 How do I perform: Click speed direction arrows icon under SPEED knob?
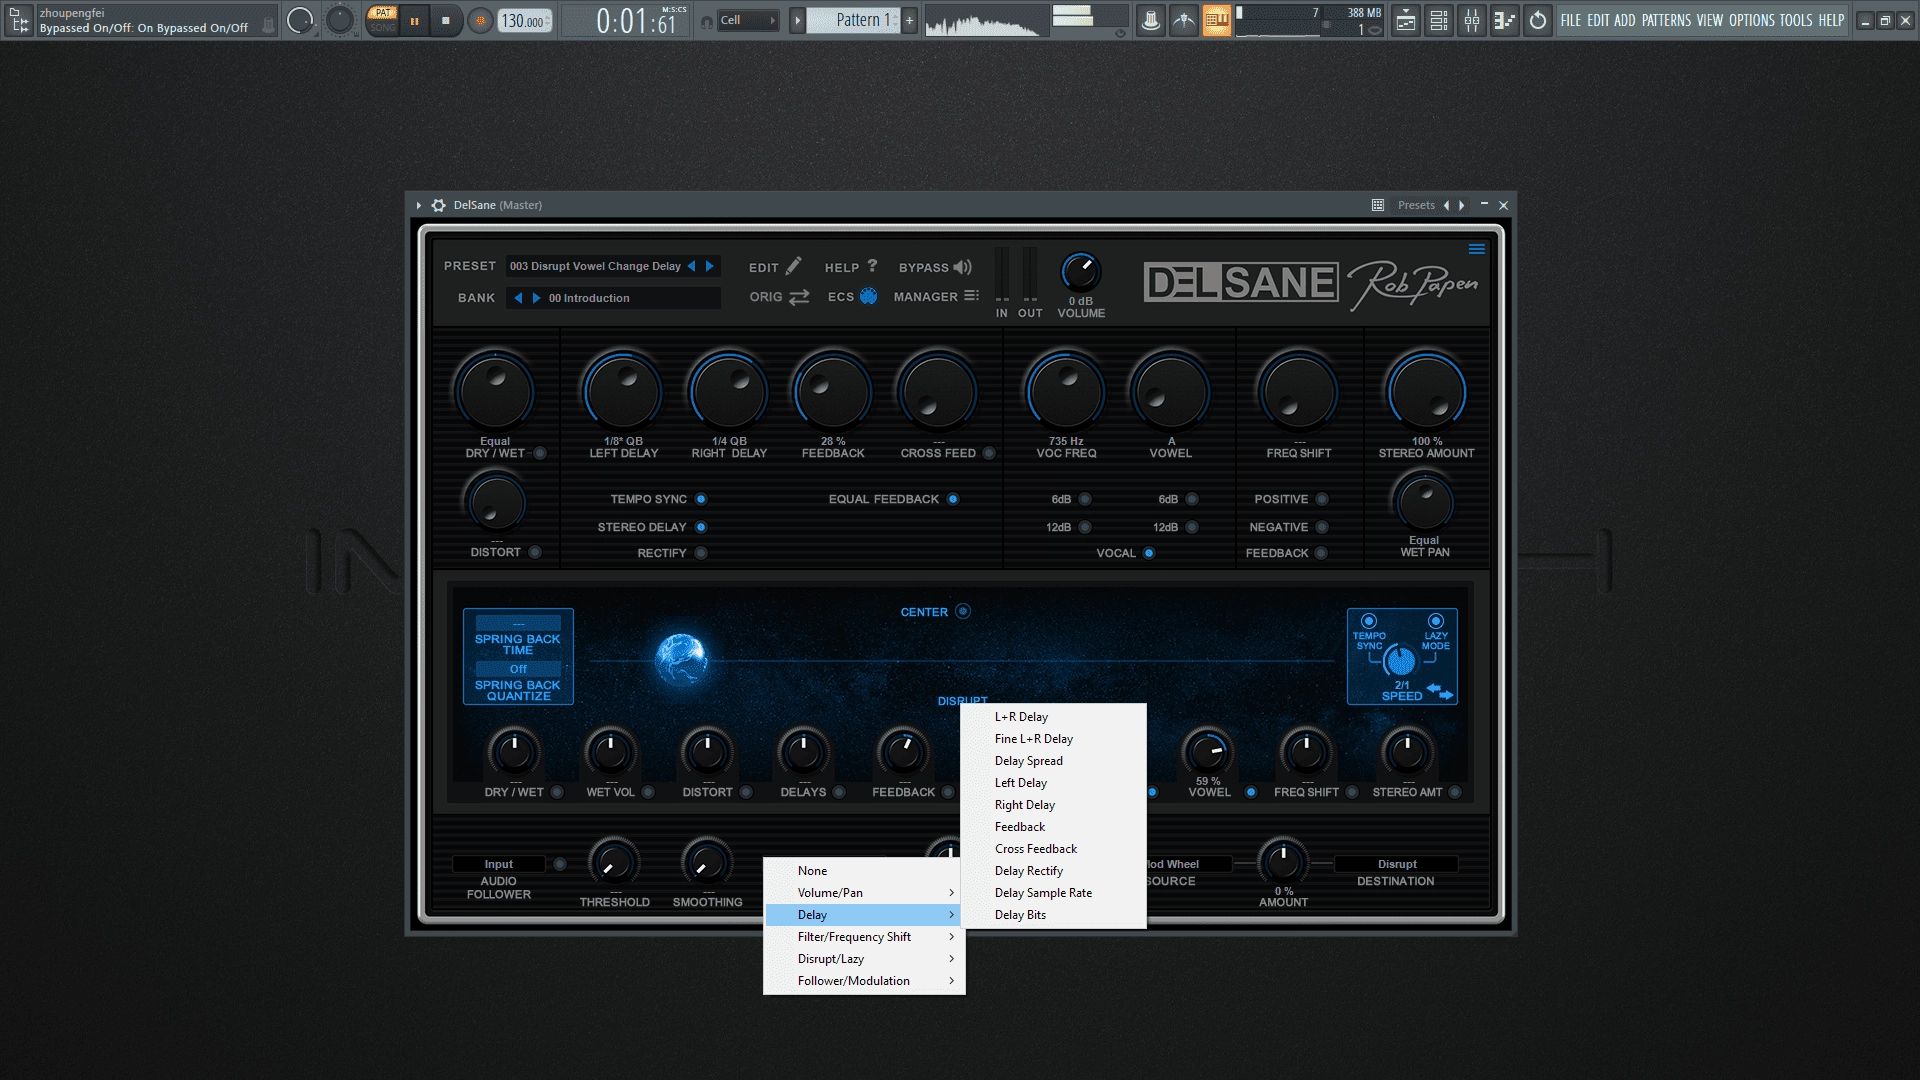click(1440, 690)
